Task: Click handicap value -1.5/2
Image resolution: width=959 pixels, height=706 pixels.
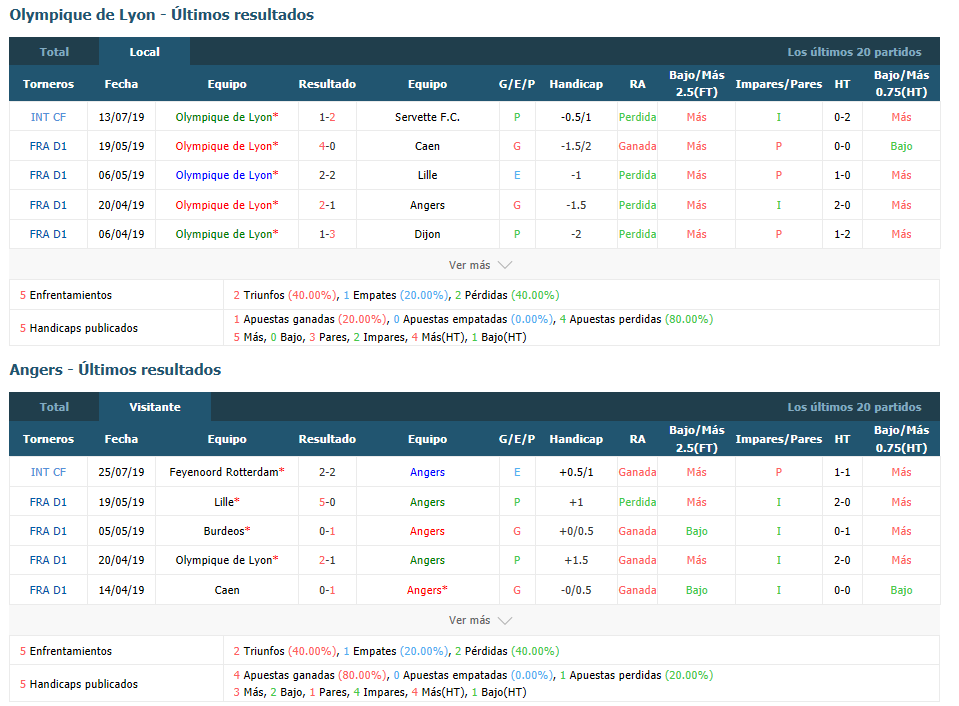Action: (x=576, y=146)
